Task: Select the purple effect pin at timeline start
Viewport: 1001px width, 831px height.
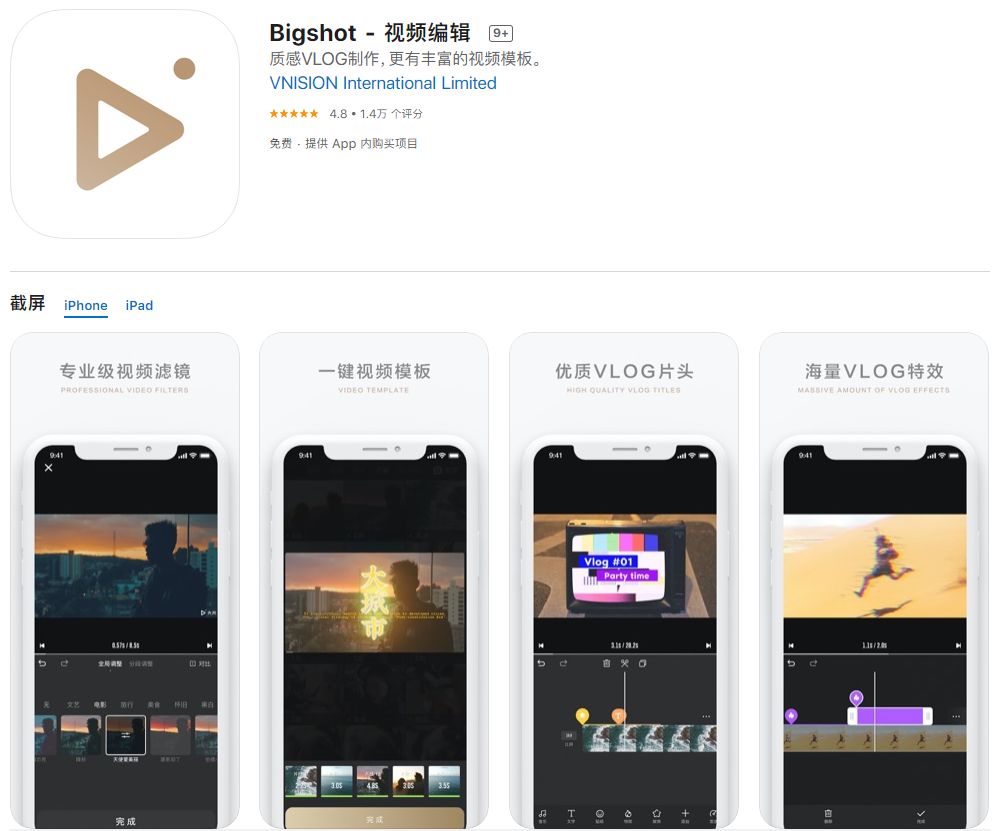Action: click(791, 716)
